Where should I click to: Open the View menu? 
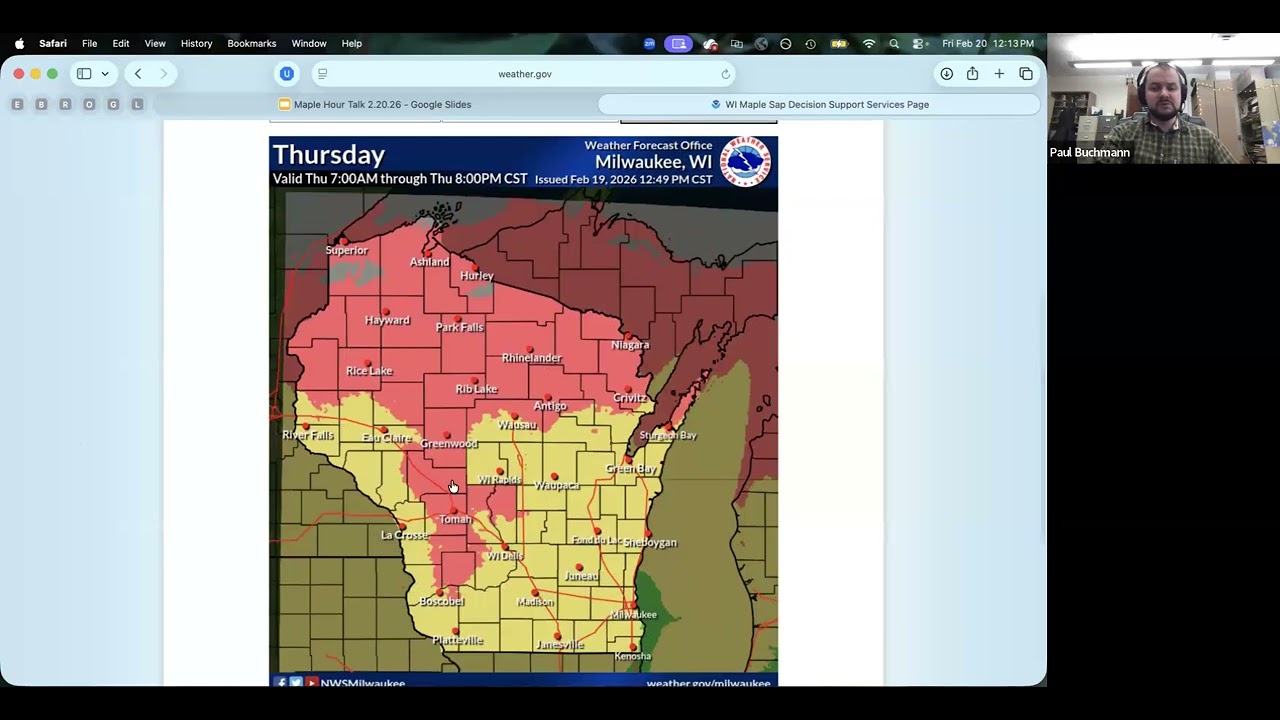155,43
